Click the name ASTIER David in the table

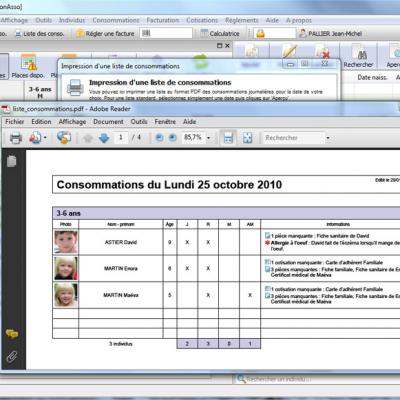coord(121,242)
